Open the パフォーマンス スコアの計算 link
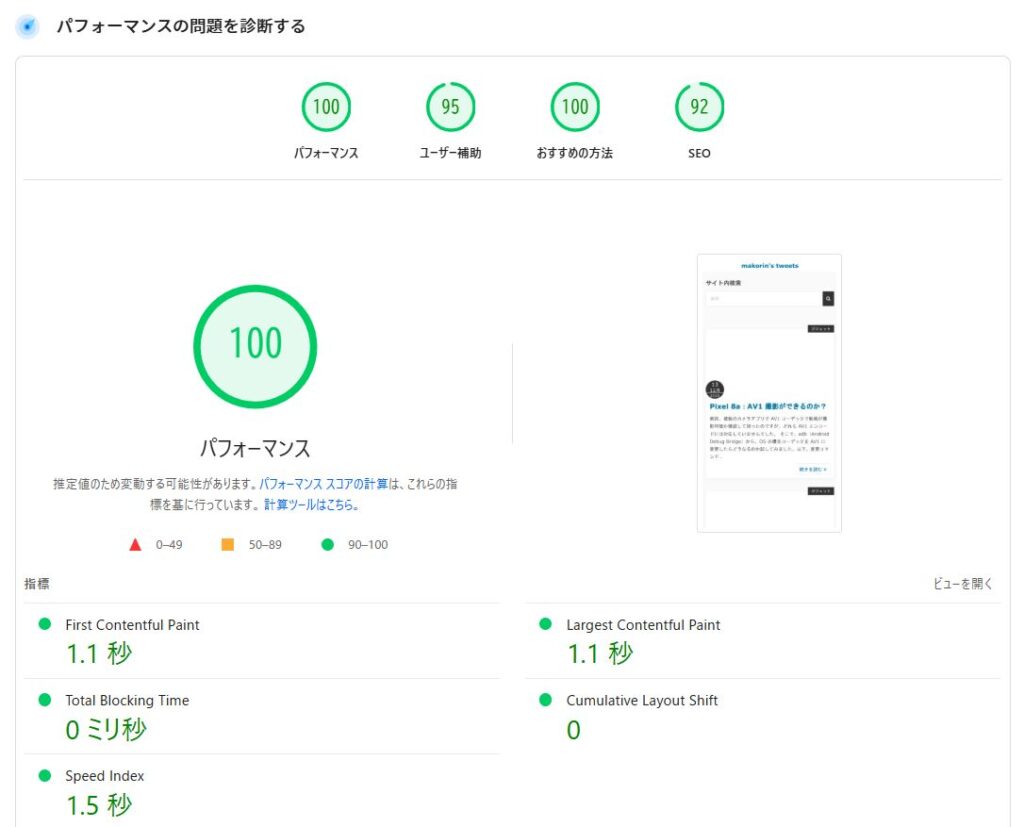This screenshot has height=827, width=1024. [x=323, y=484]
